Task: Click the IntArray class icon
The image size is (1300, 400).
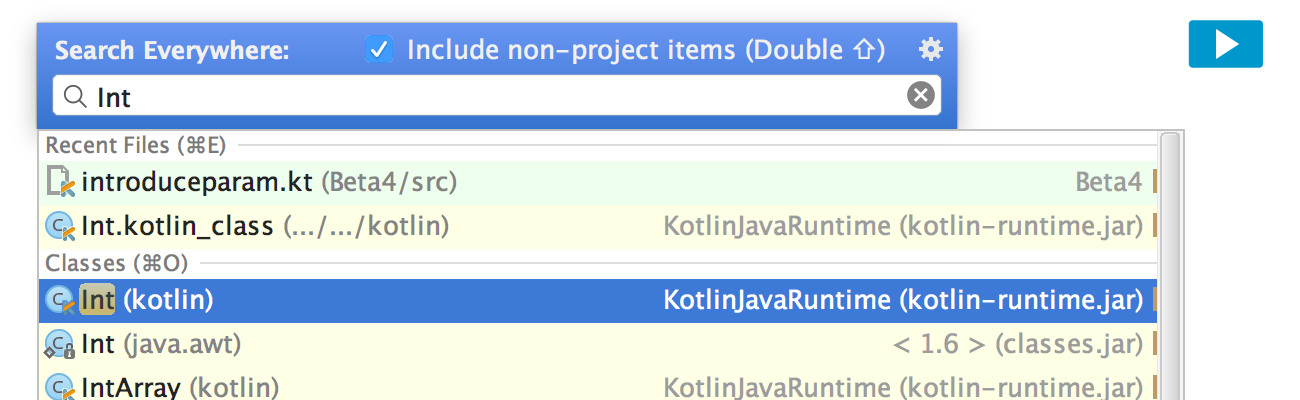Action: (61, 388)
